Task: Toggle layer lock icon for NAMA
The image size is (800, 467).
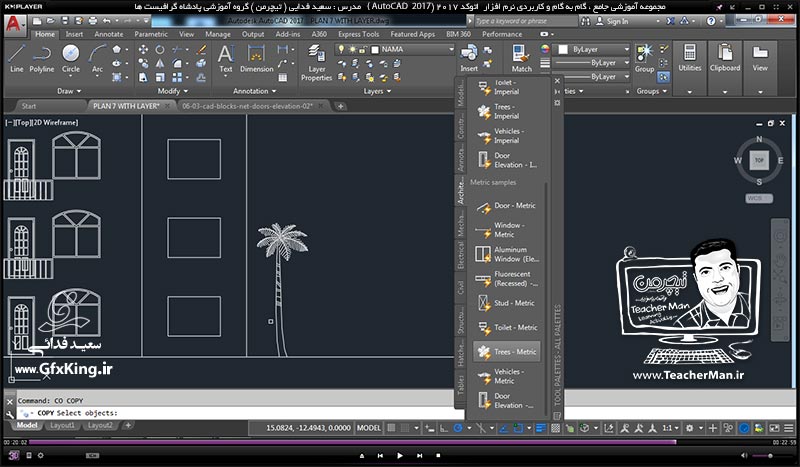Action: click(363, 50)
